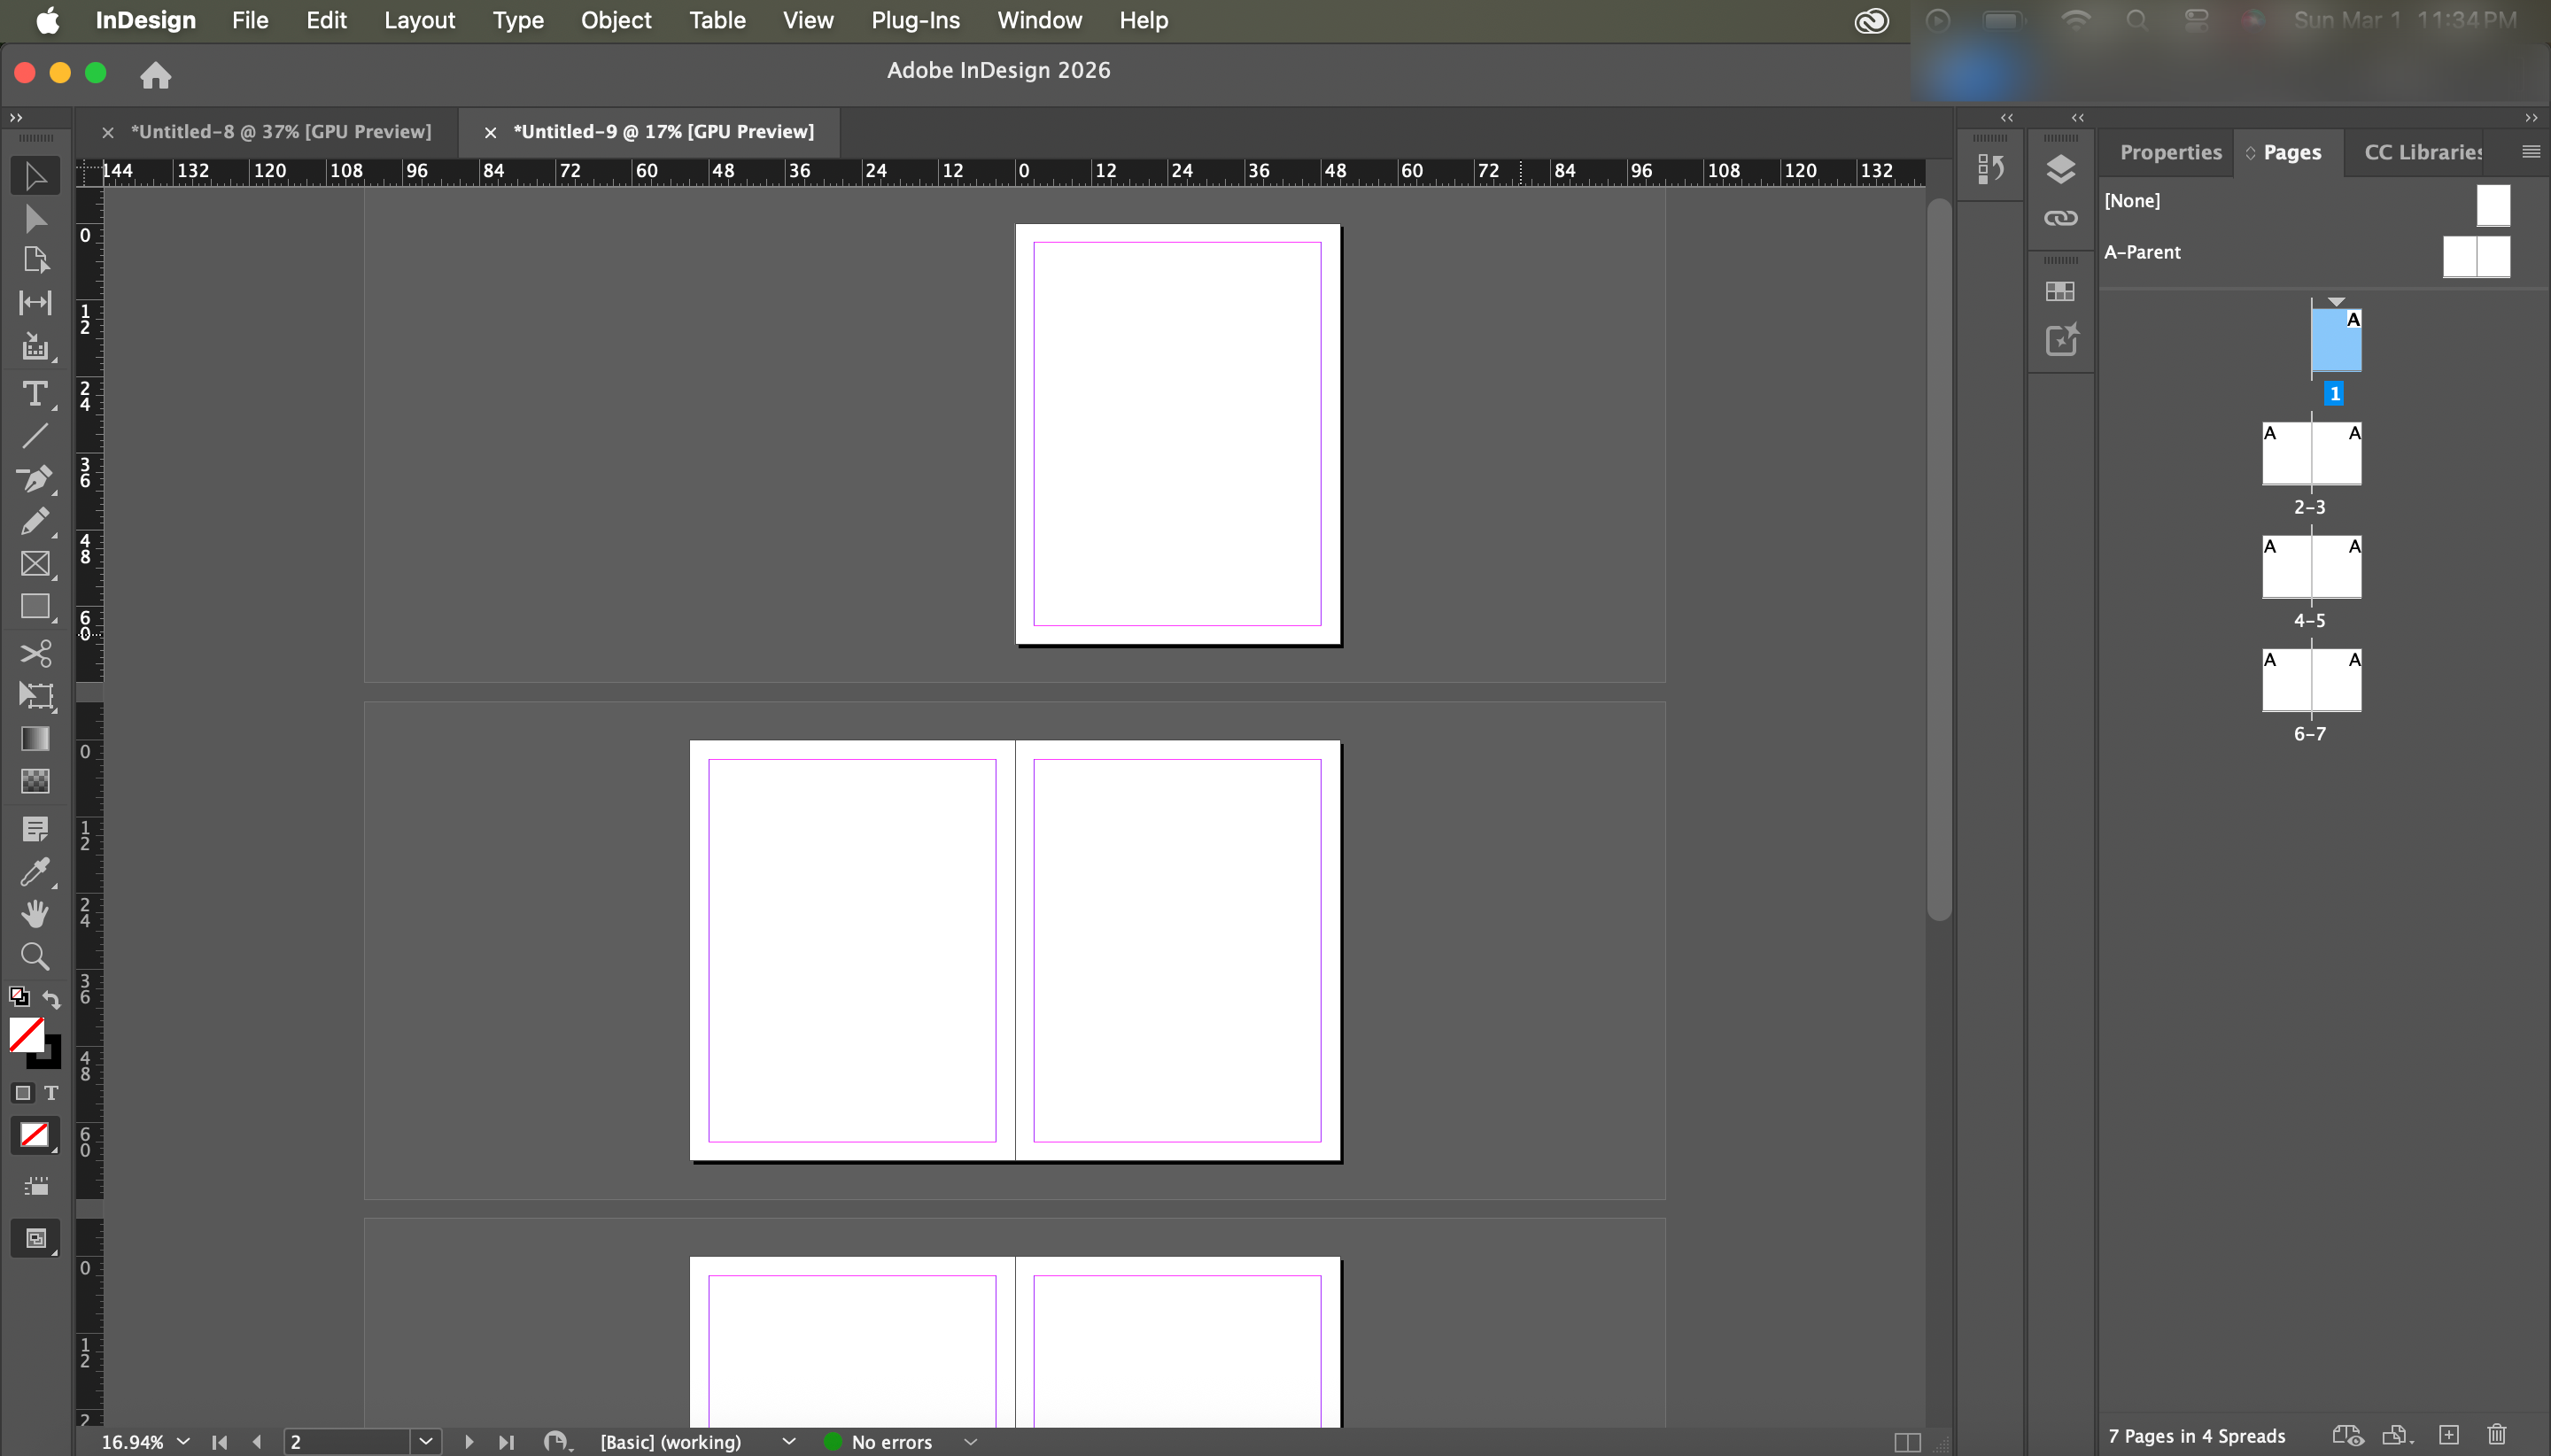
Task: Swap fill and stroke colors
Action: (51, 998)
